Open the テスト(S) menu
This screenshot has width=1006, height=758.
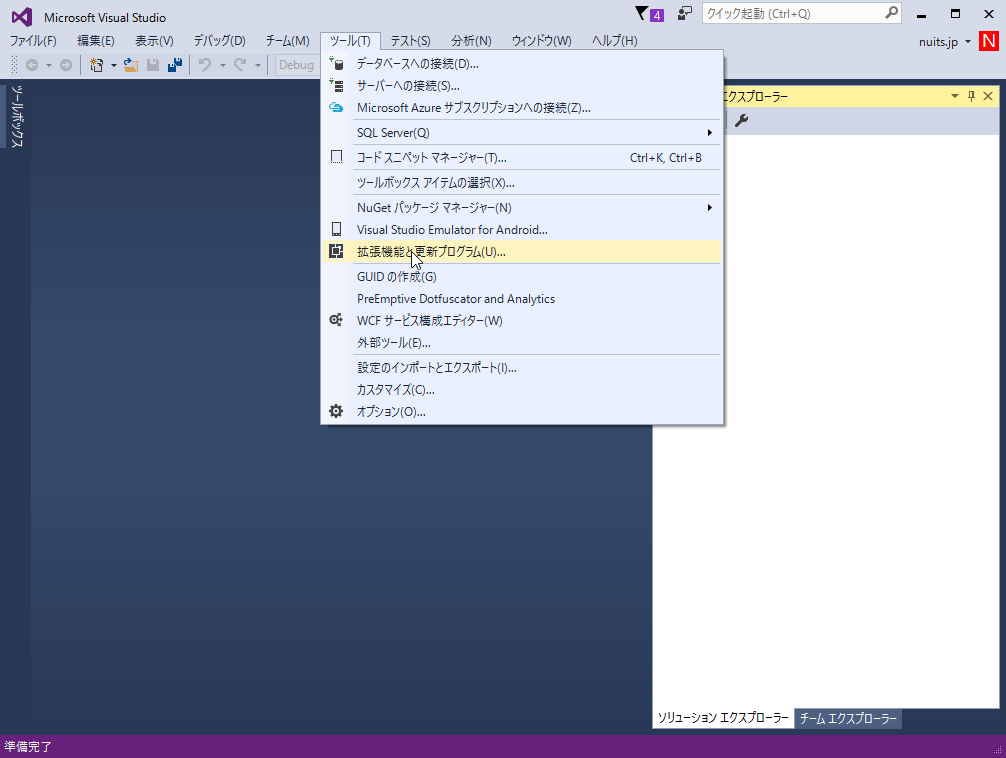(x=411, y=41)
